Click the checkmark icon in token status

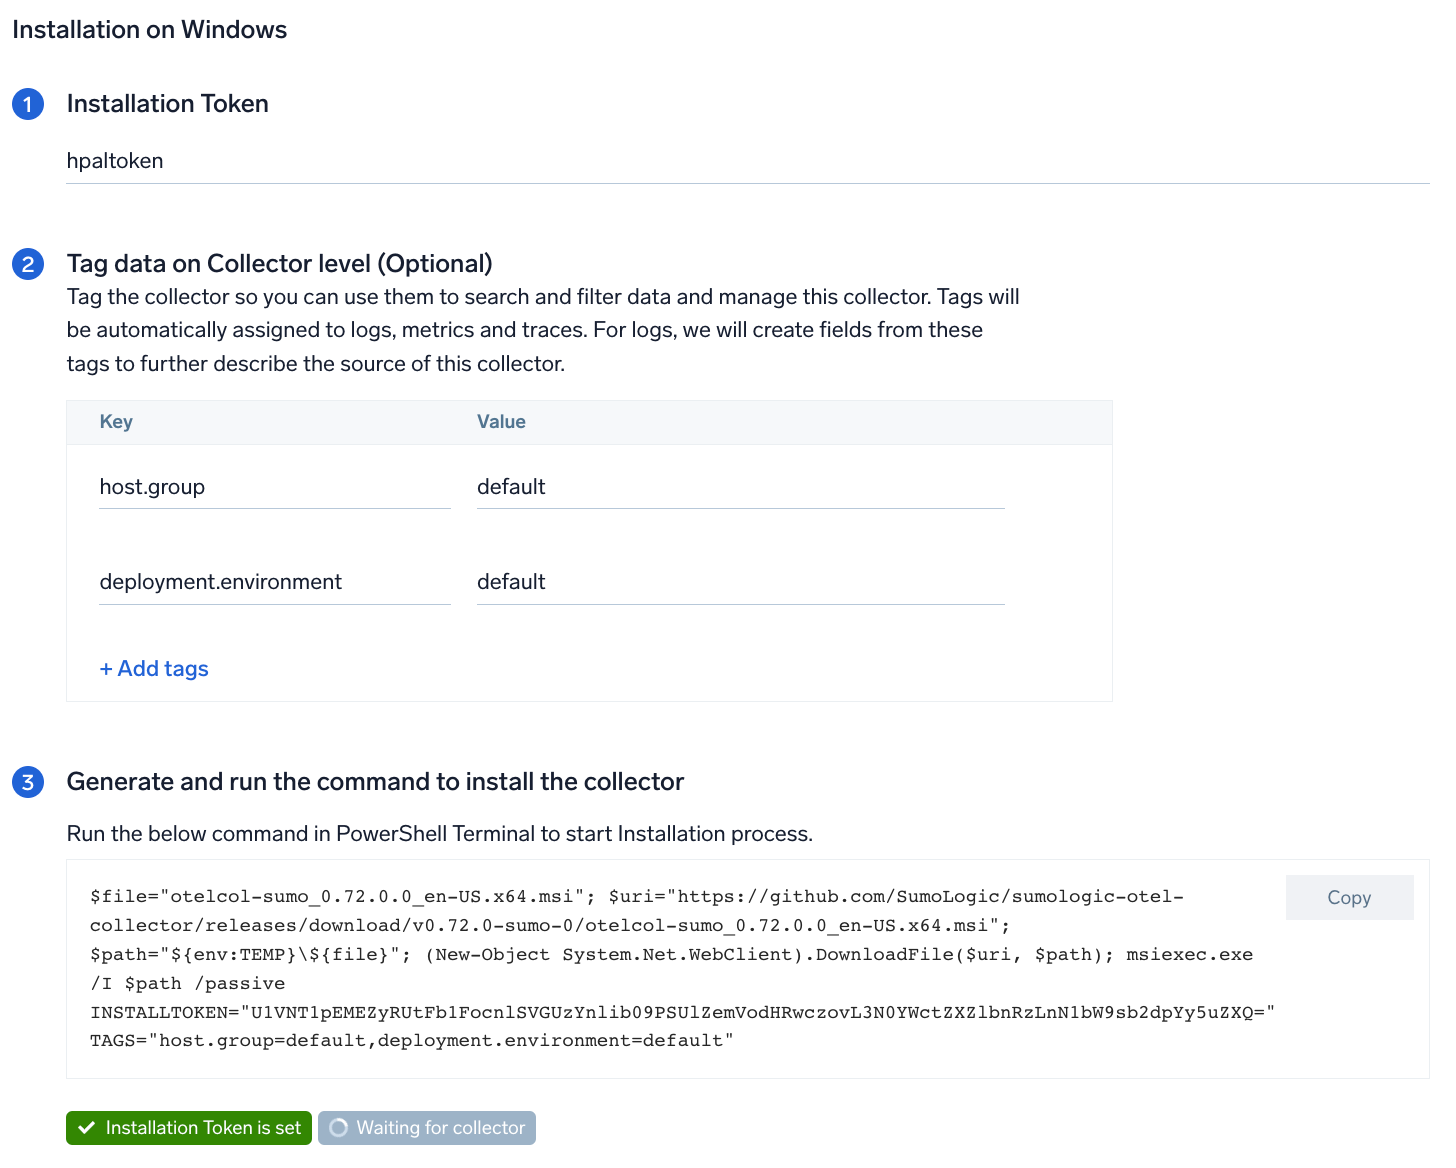pyautogui.click(x=87, y=1128)
